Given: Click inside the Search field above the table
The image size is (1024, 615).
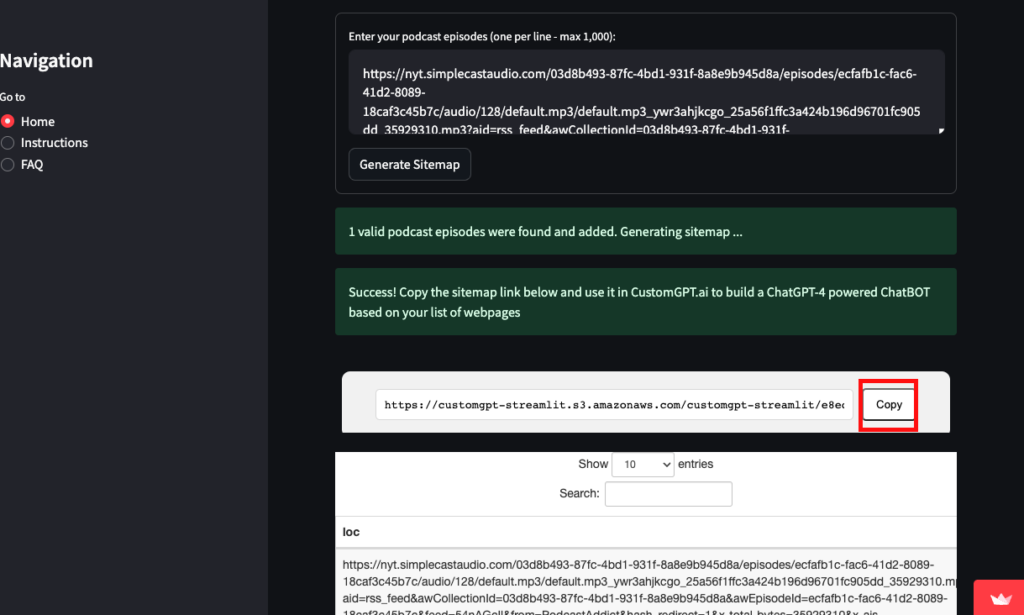Looking at the screenshot, I should 668,493.
